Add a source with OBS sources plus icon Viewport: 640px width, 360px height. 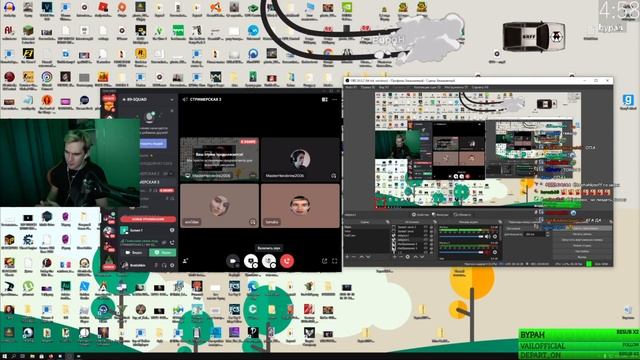(394, 257)
